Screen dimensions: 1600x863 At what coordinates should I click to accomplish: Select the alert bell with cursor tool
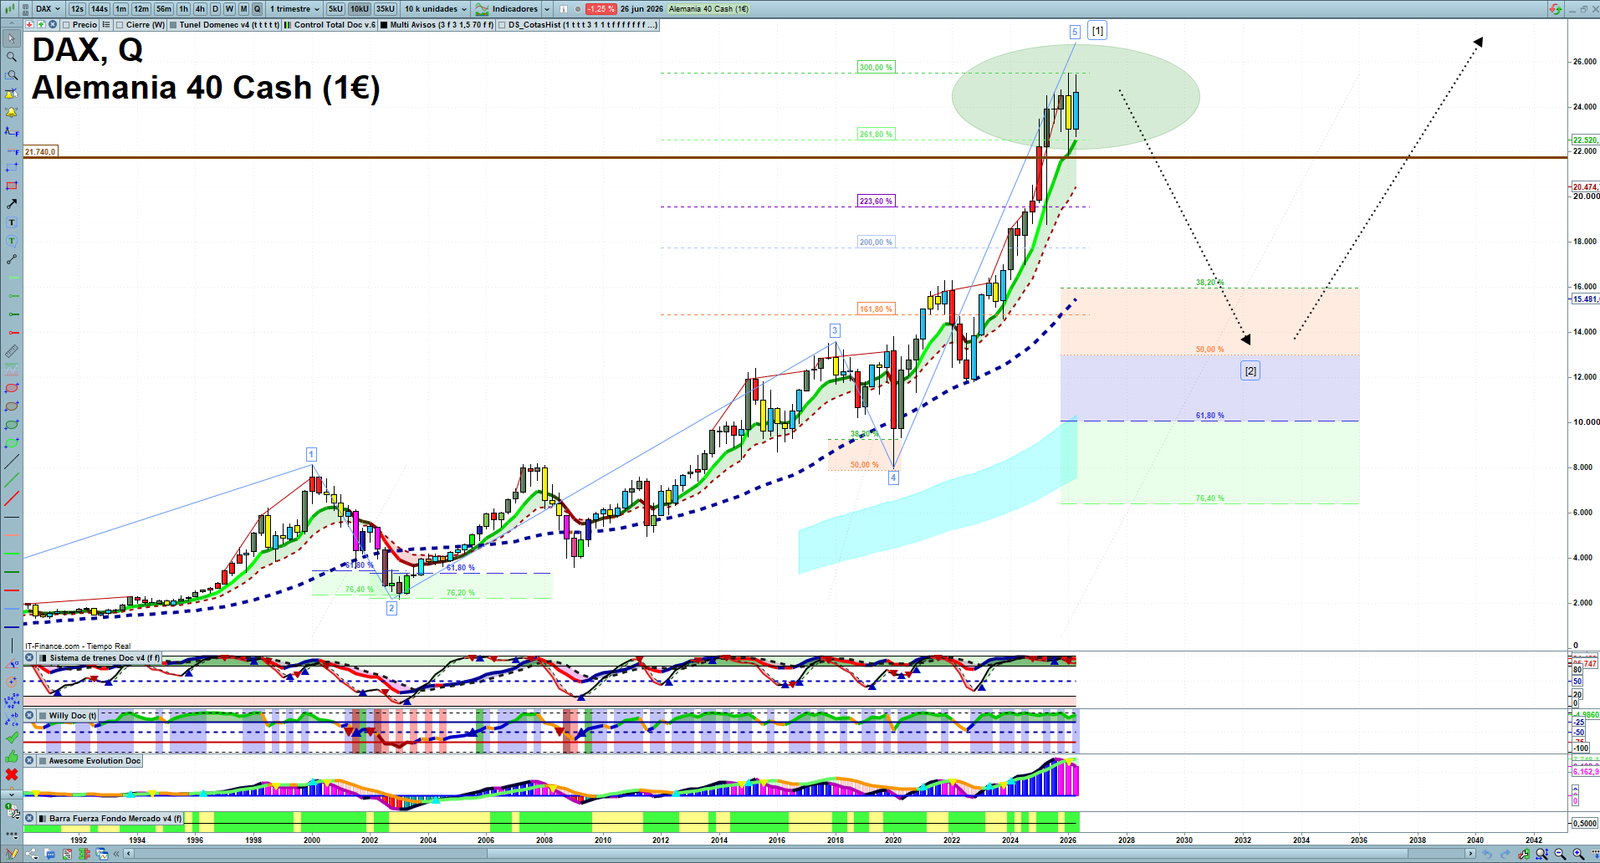coord(12,94)
